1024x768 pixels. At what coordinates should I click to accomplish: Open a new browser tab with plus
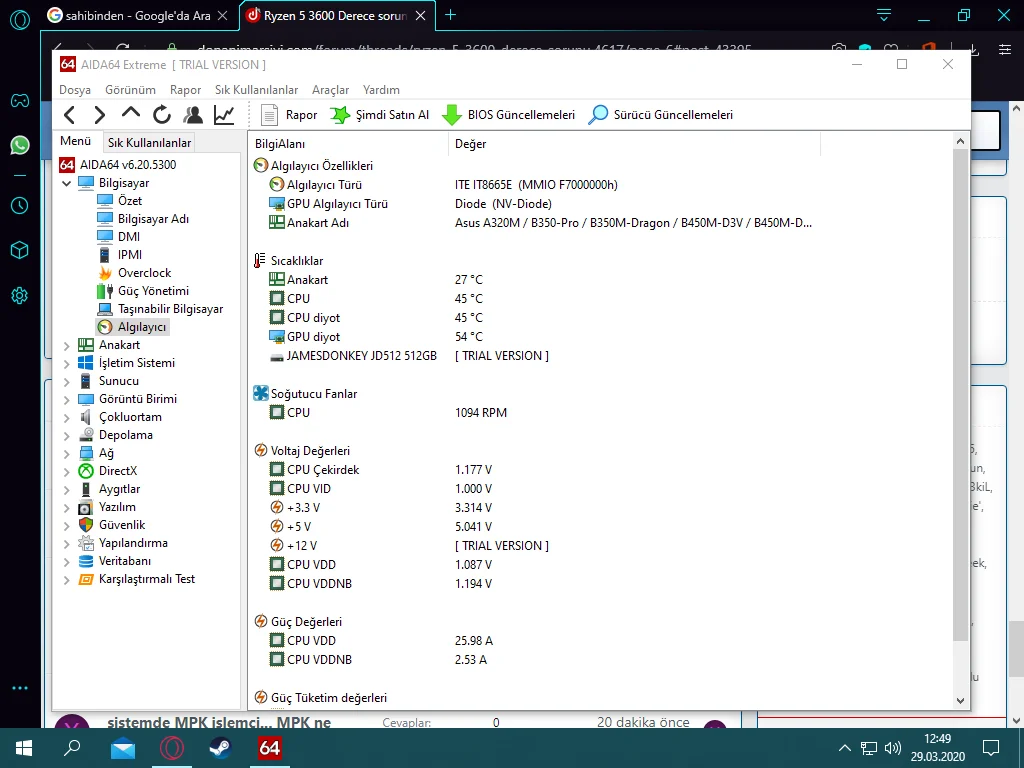point(451,15)
